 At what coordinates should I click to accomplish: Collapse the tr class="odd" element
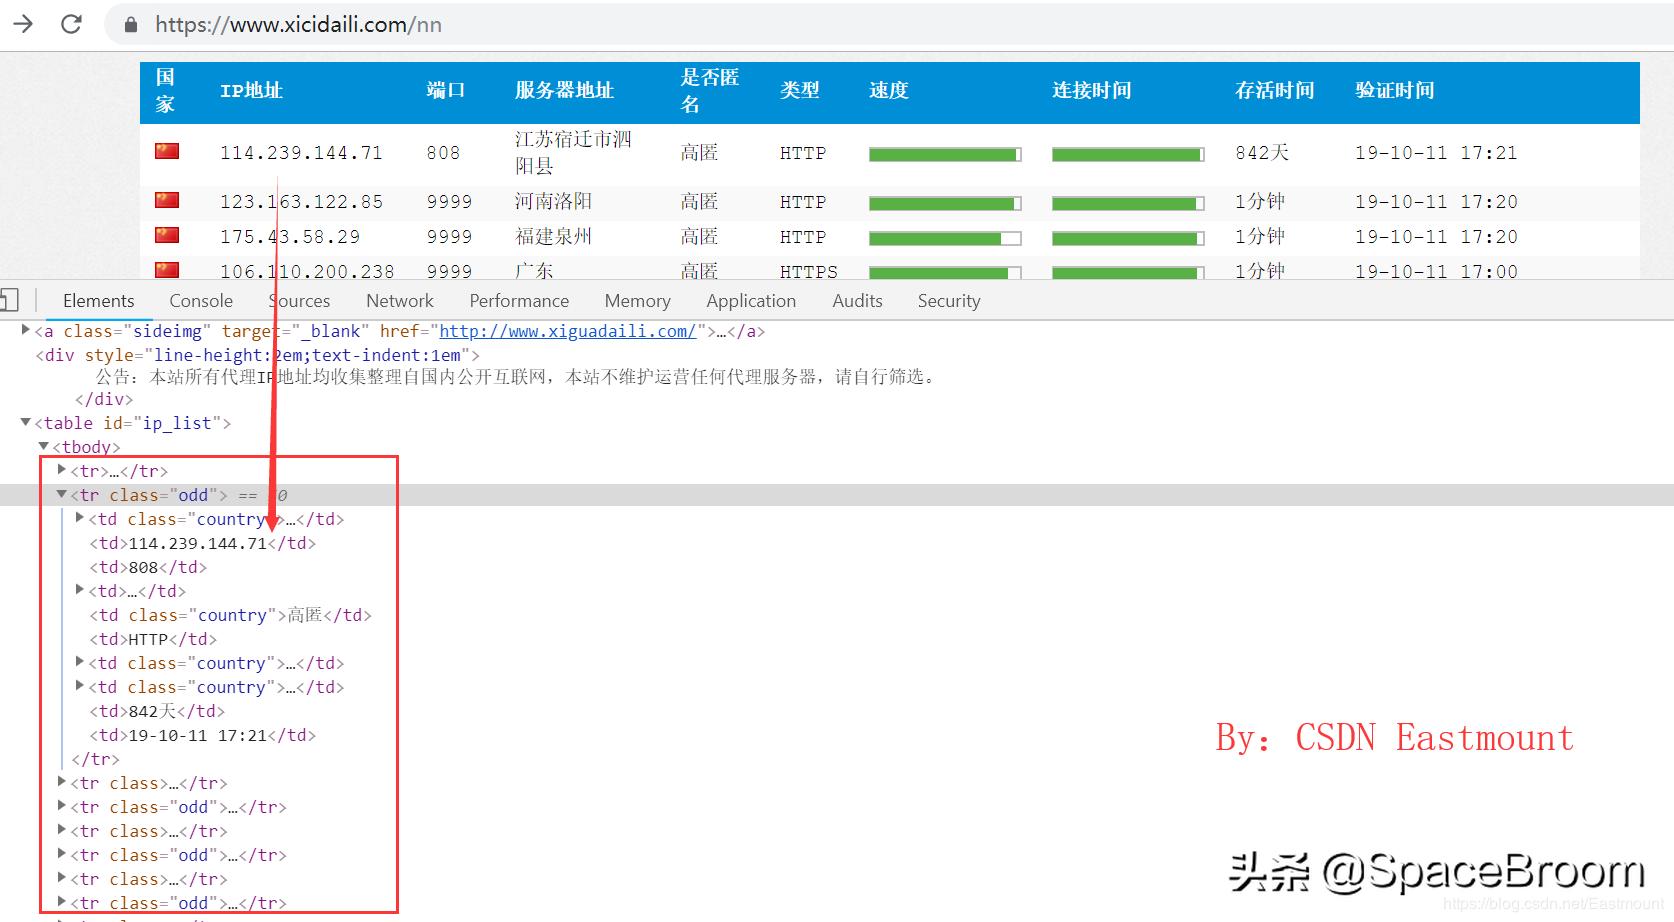62,494
